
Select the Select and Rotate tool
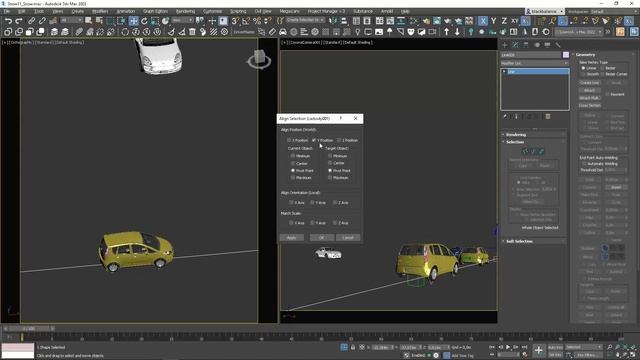[144, 21]
